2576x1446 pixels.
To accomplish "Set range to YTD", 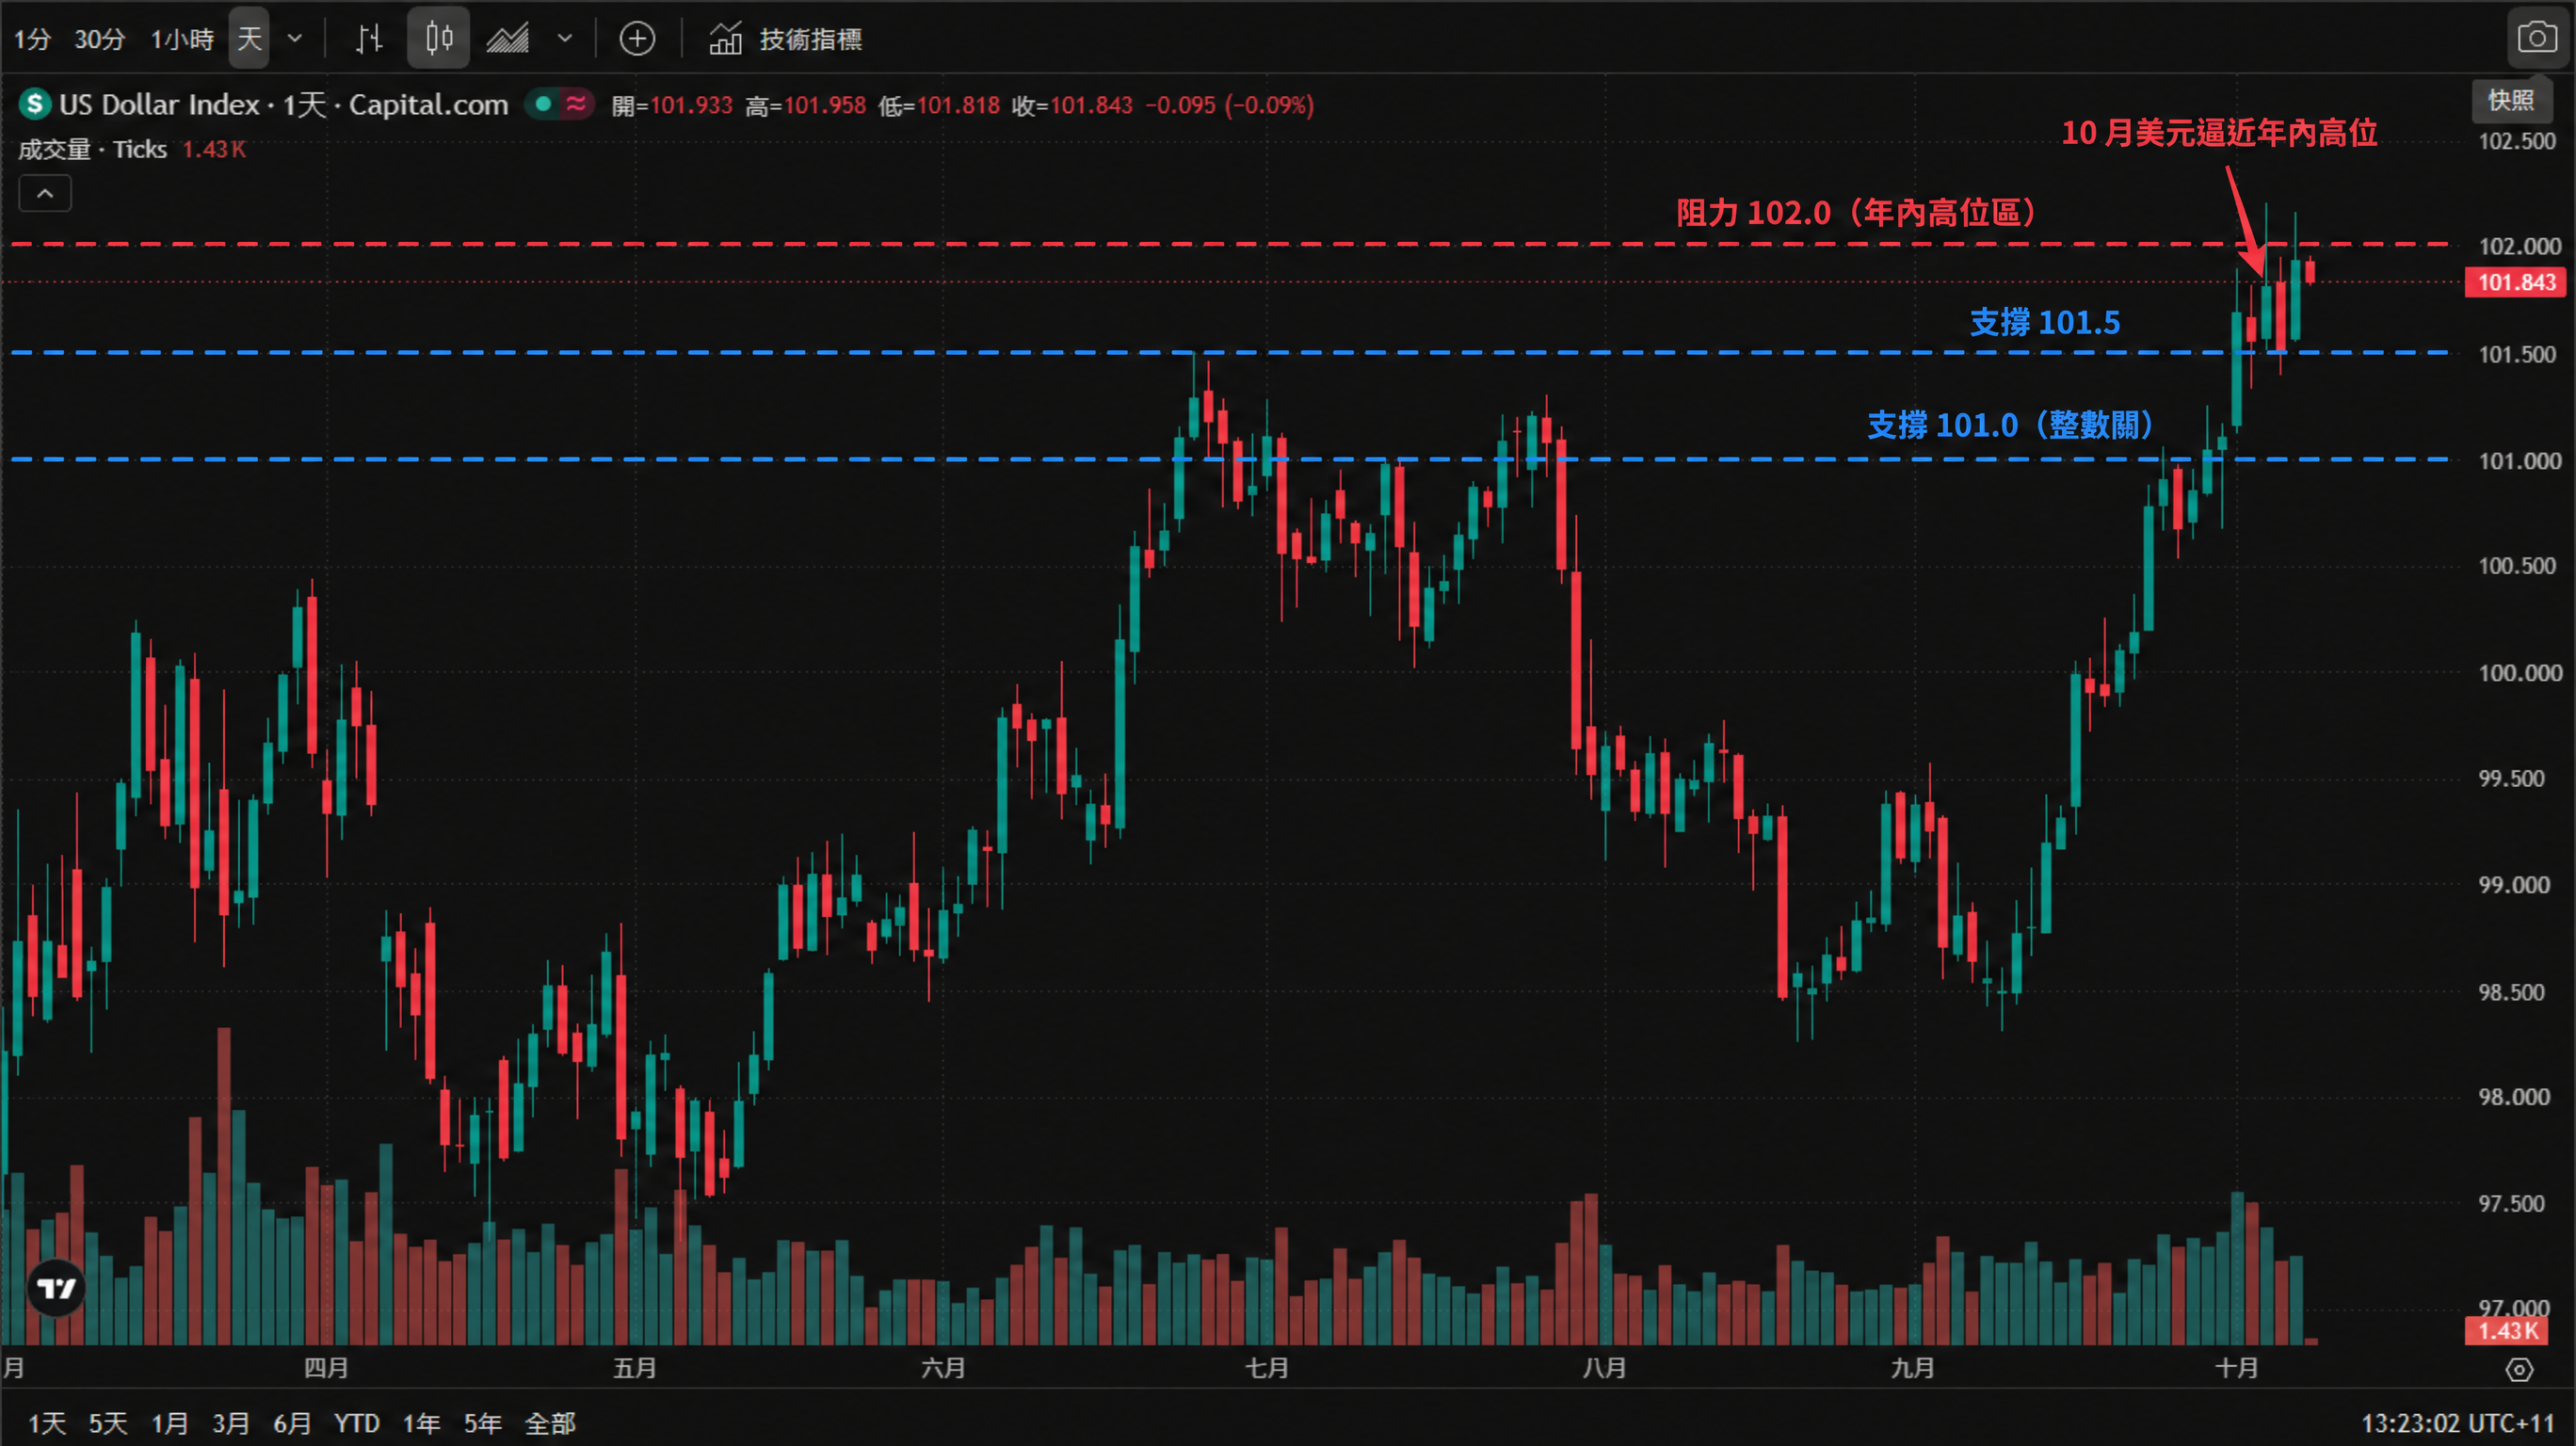I will [357, 1423].
